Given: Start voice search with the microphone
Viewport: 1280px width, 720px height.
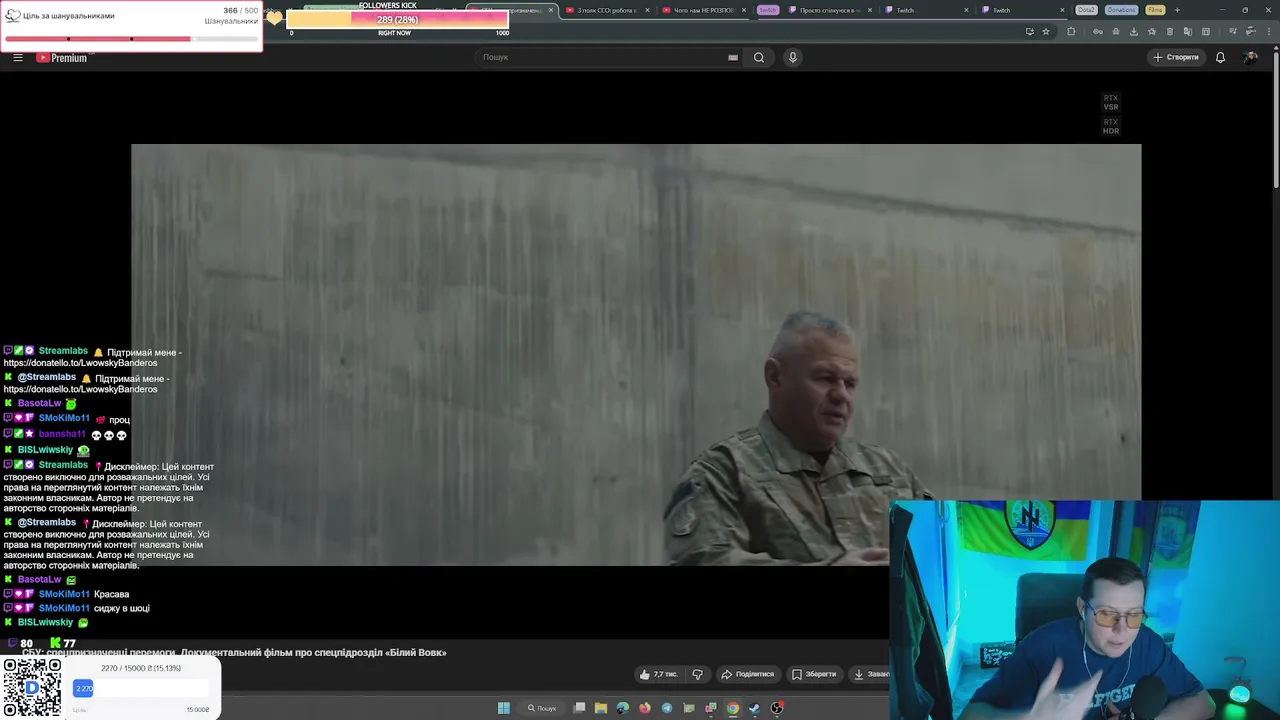Looking at the screenshot, I should [x=793, y=57].
